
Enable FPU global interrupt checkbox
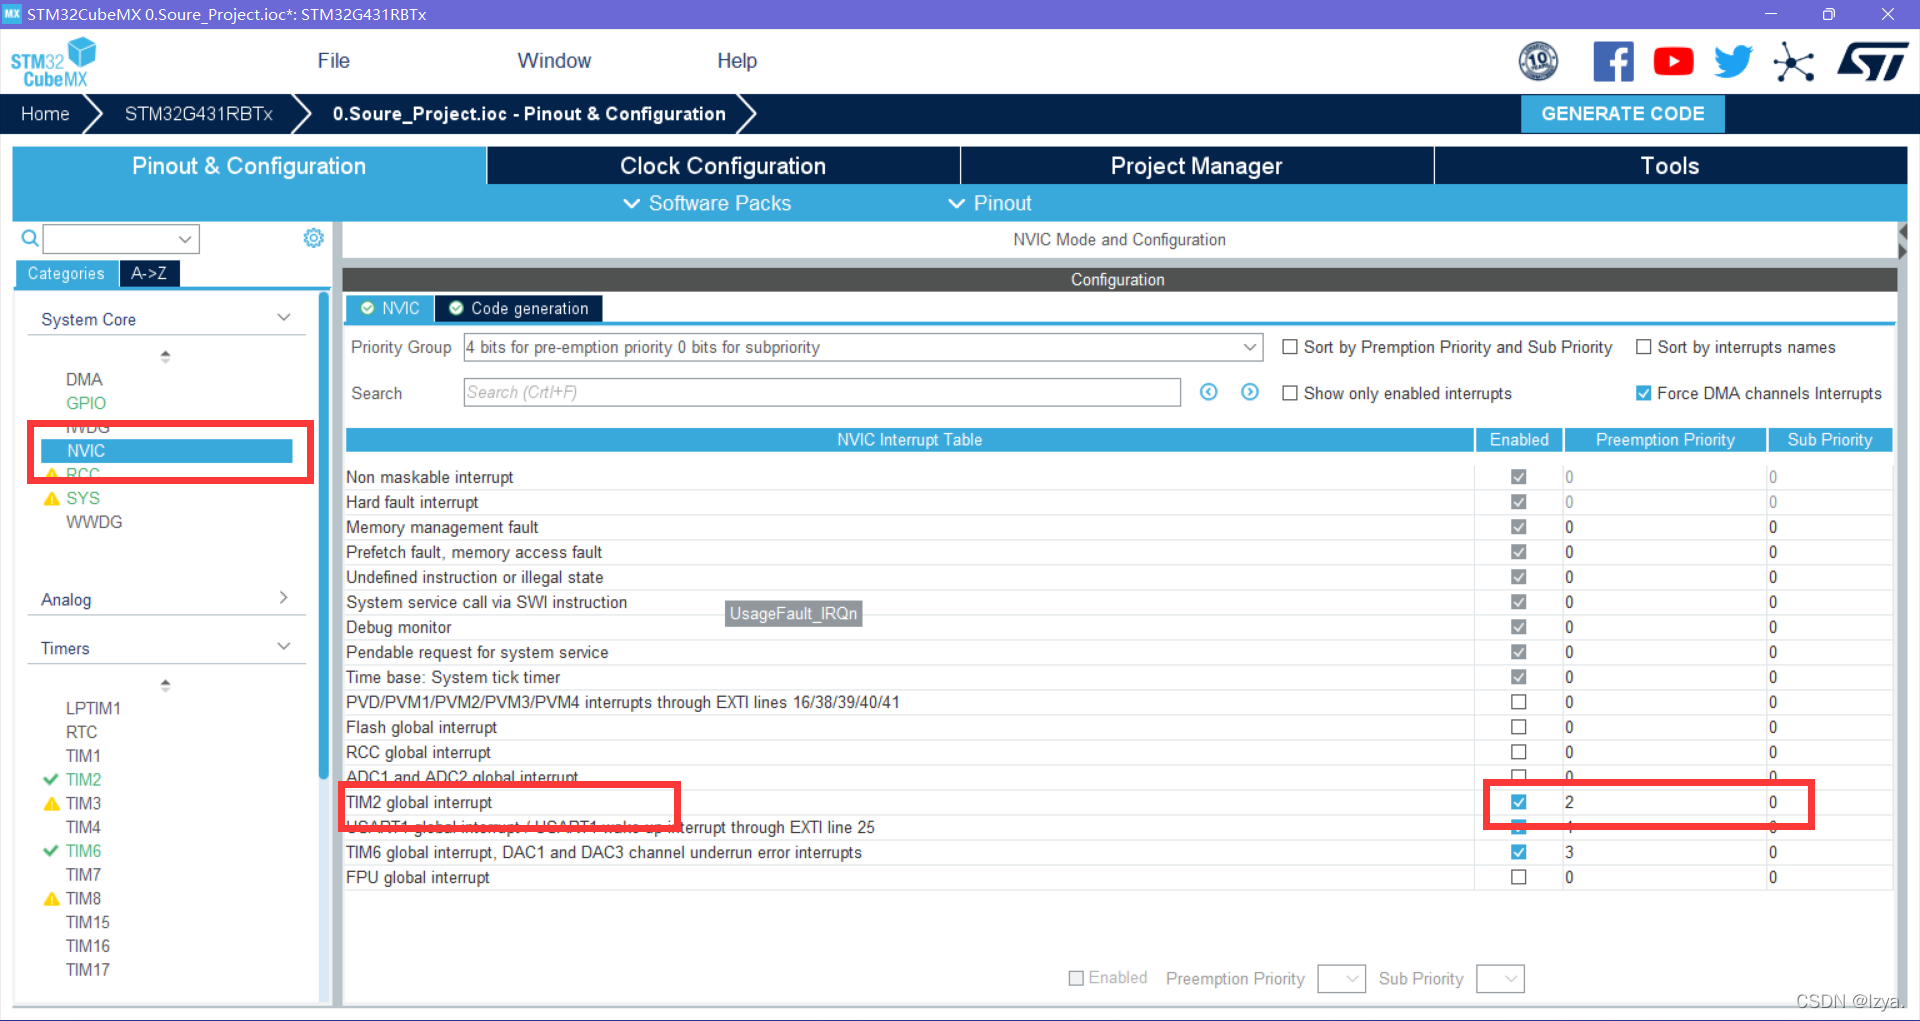(1518, 877)
